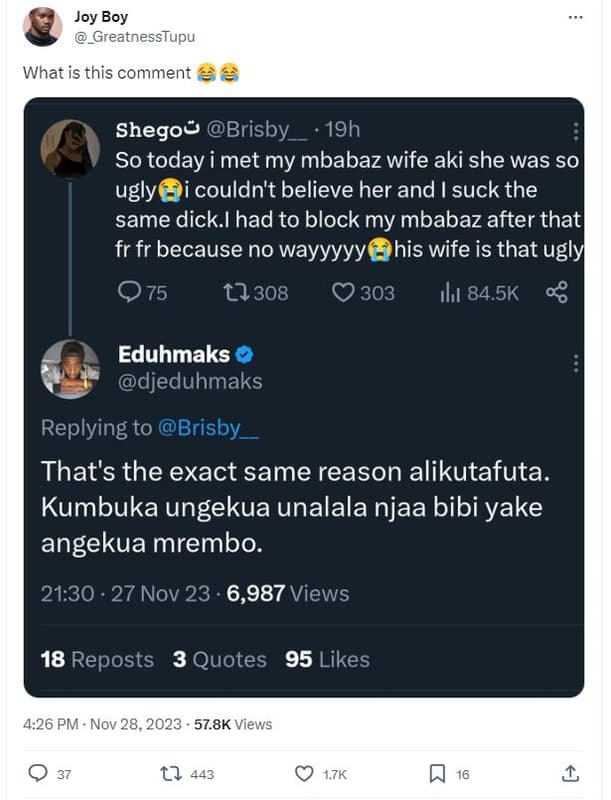Retweet the Shego tweet in the screenshot

tap(237, 292)
